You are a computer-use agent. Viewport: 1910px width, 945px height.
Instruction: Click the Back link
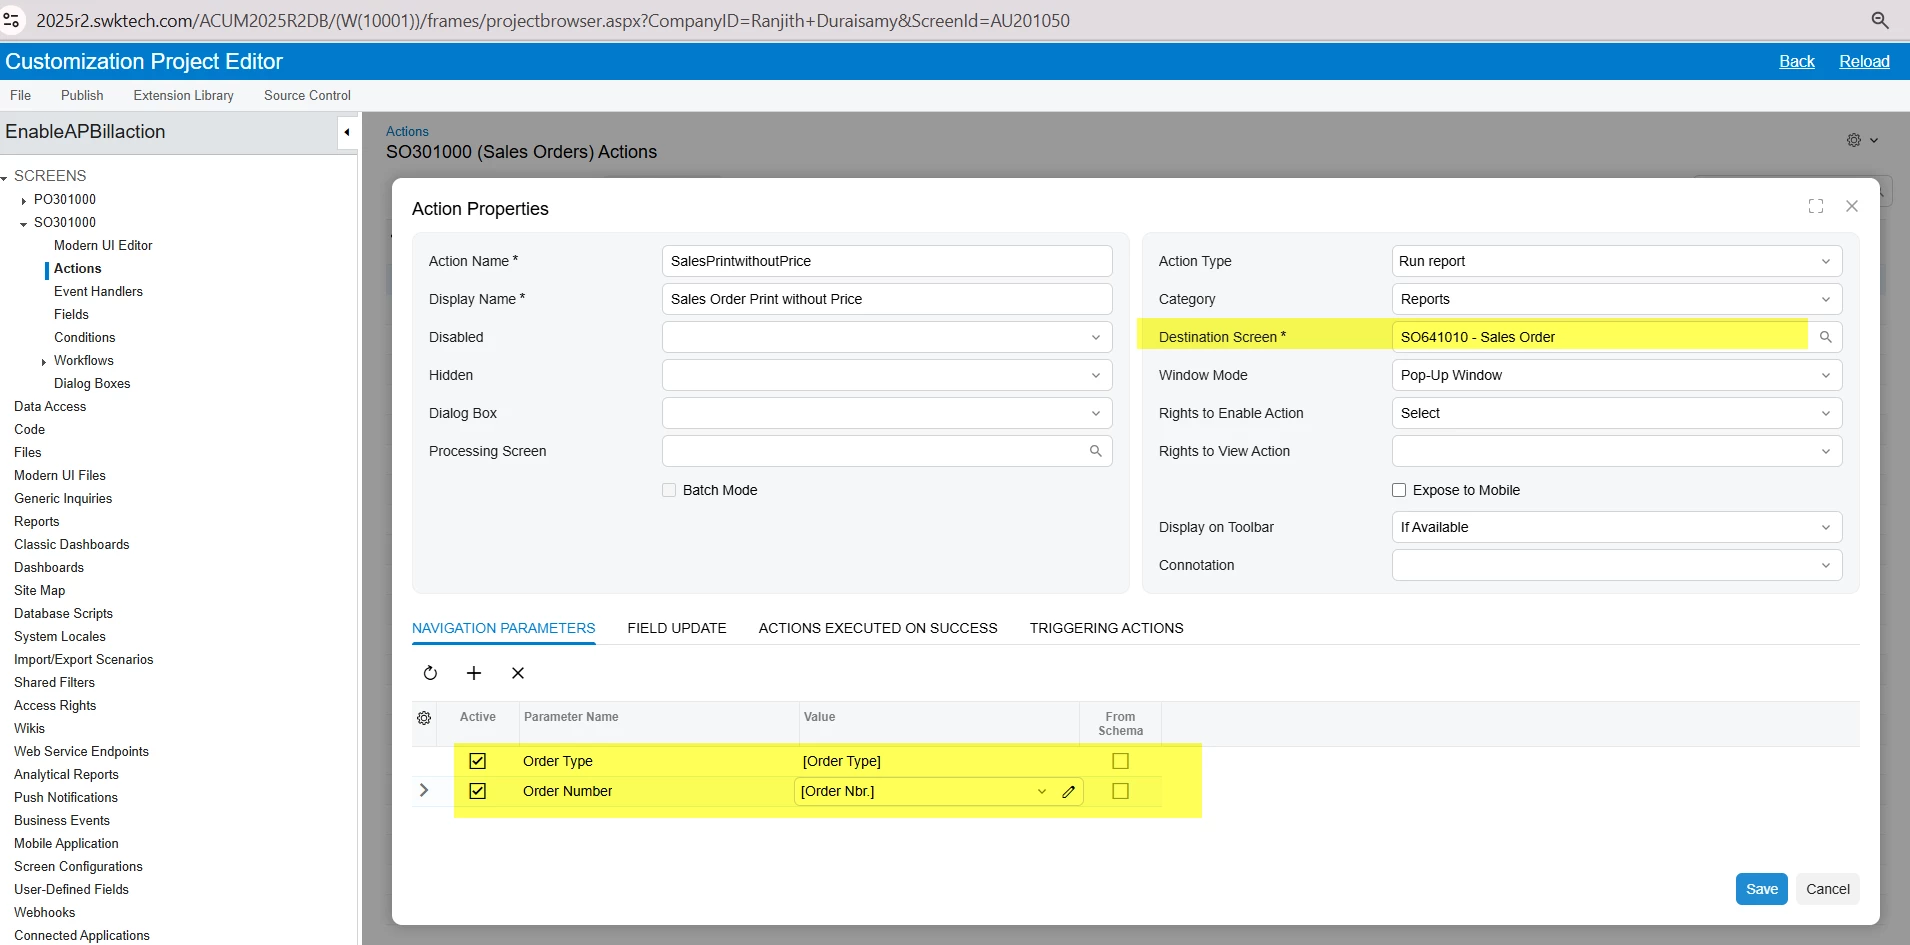[x=1797, y=61]
